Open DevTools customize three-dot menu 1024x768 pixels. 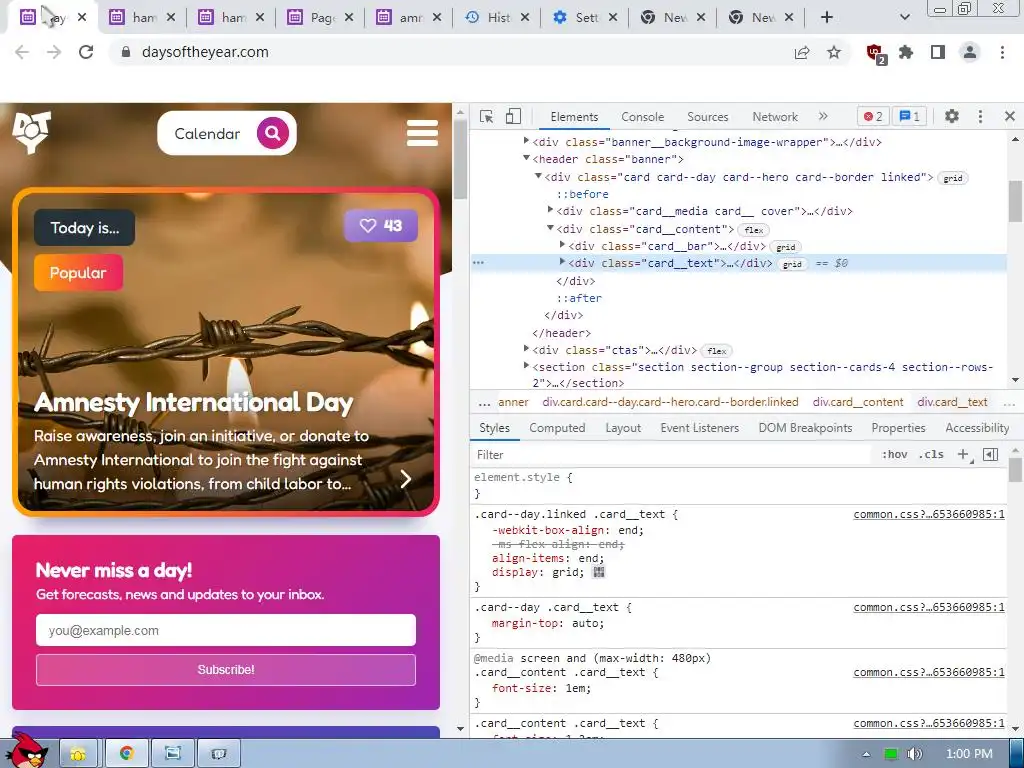pyautogui.click(x=980, y=116)
